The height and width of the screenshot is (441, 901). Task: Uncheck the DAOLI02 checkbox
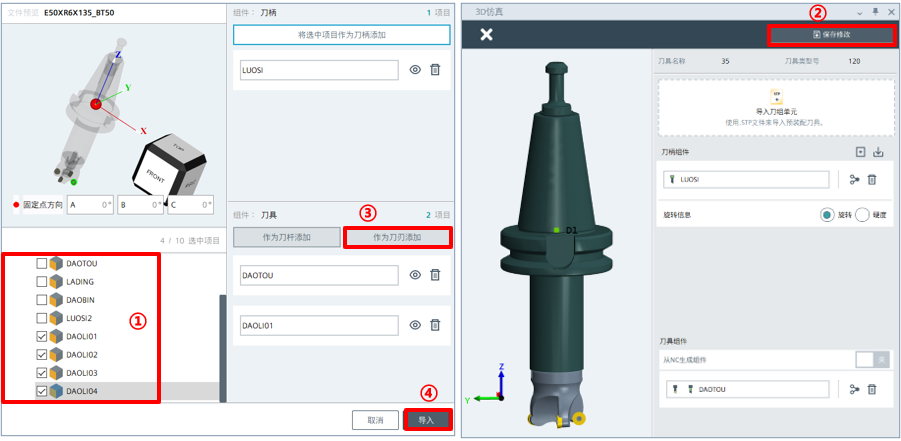41,354
